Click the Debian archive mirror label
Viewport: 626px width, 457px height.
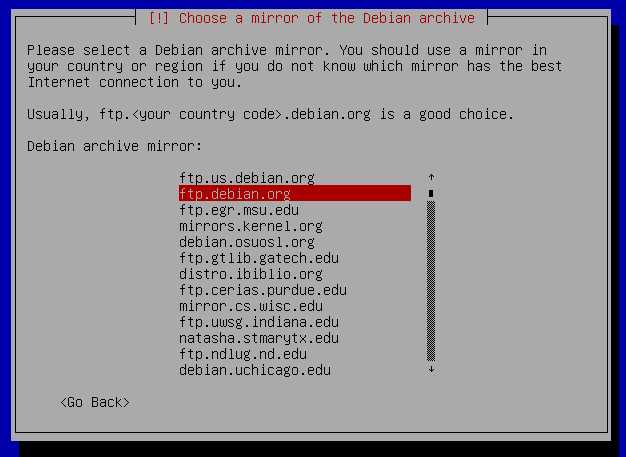pyautogui.click(x=115, y=146)
